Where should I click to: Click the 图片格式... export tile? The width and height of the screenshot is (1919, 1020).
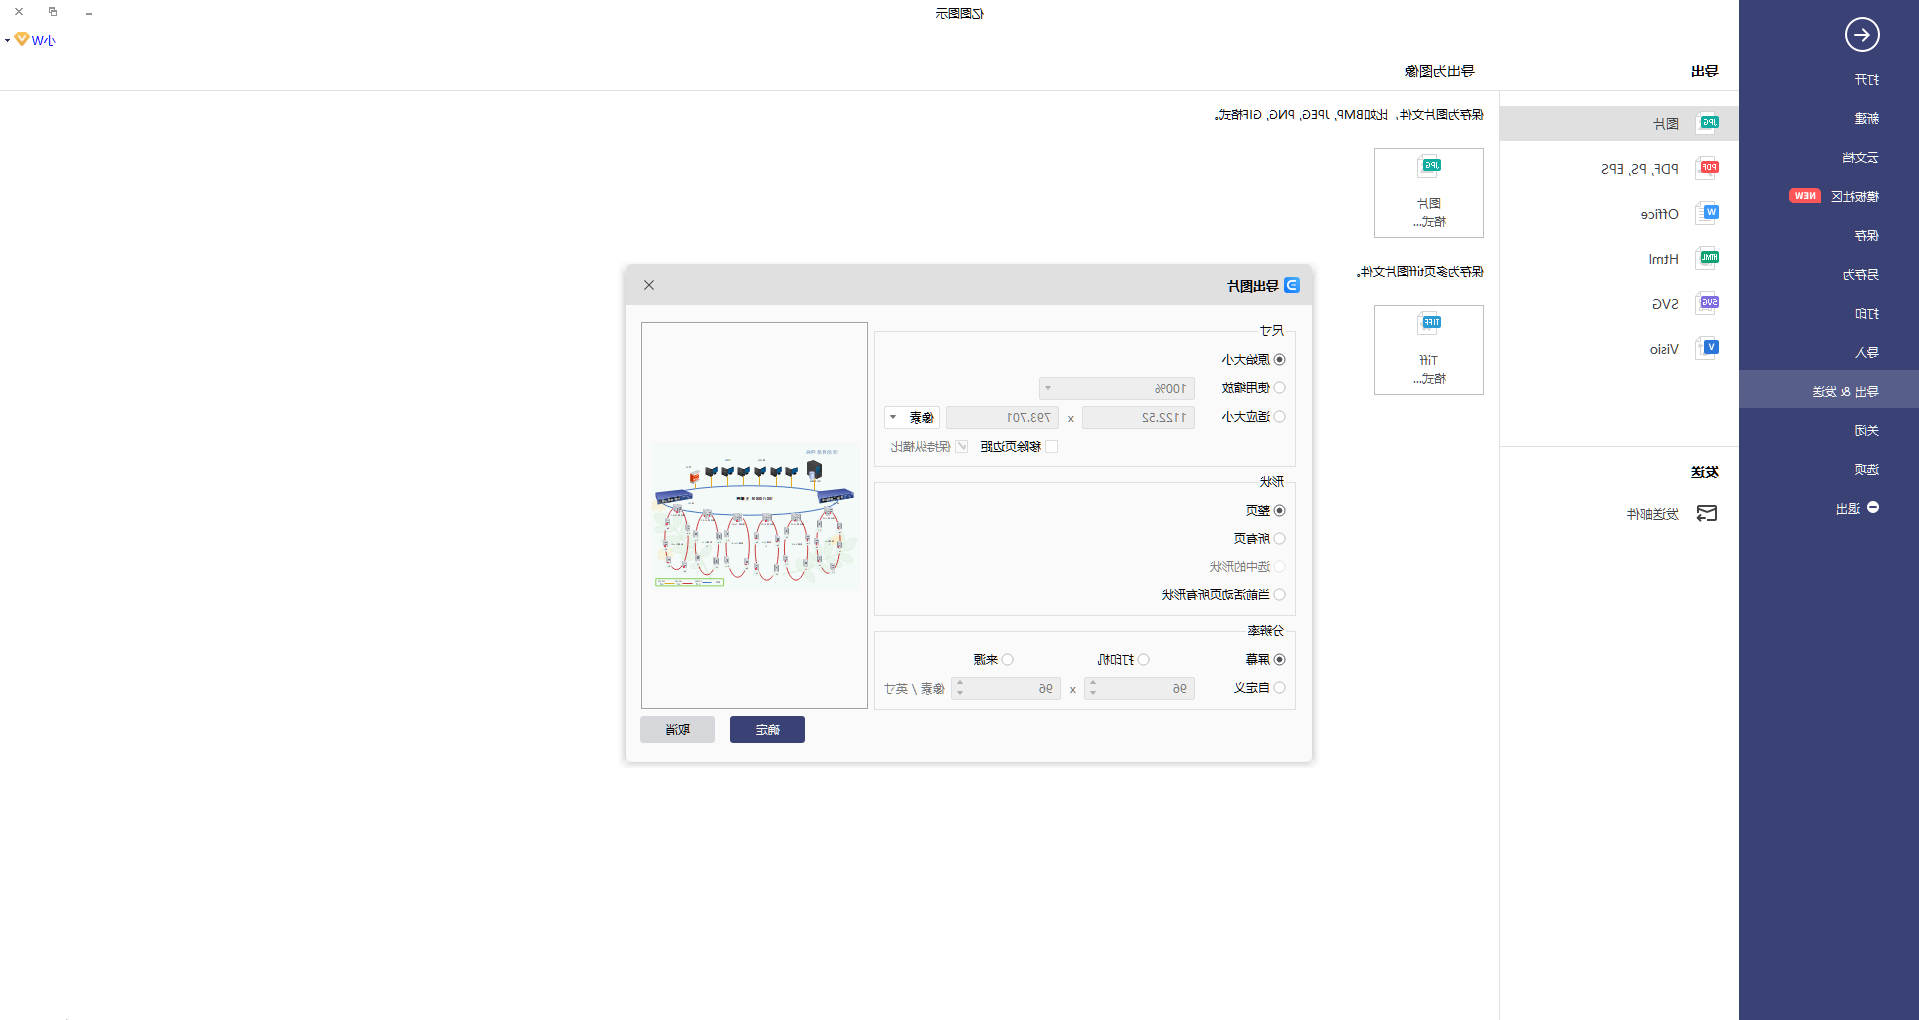point(1428,193)
